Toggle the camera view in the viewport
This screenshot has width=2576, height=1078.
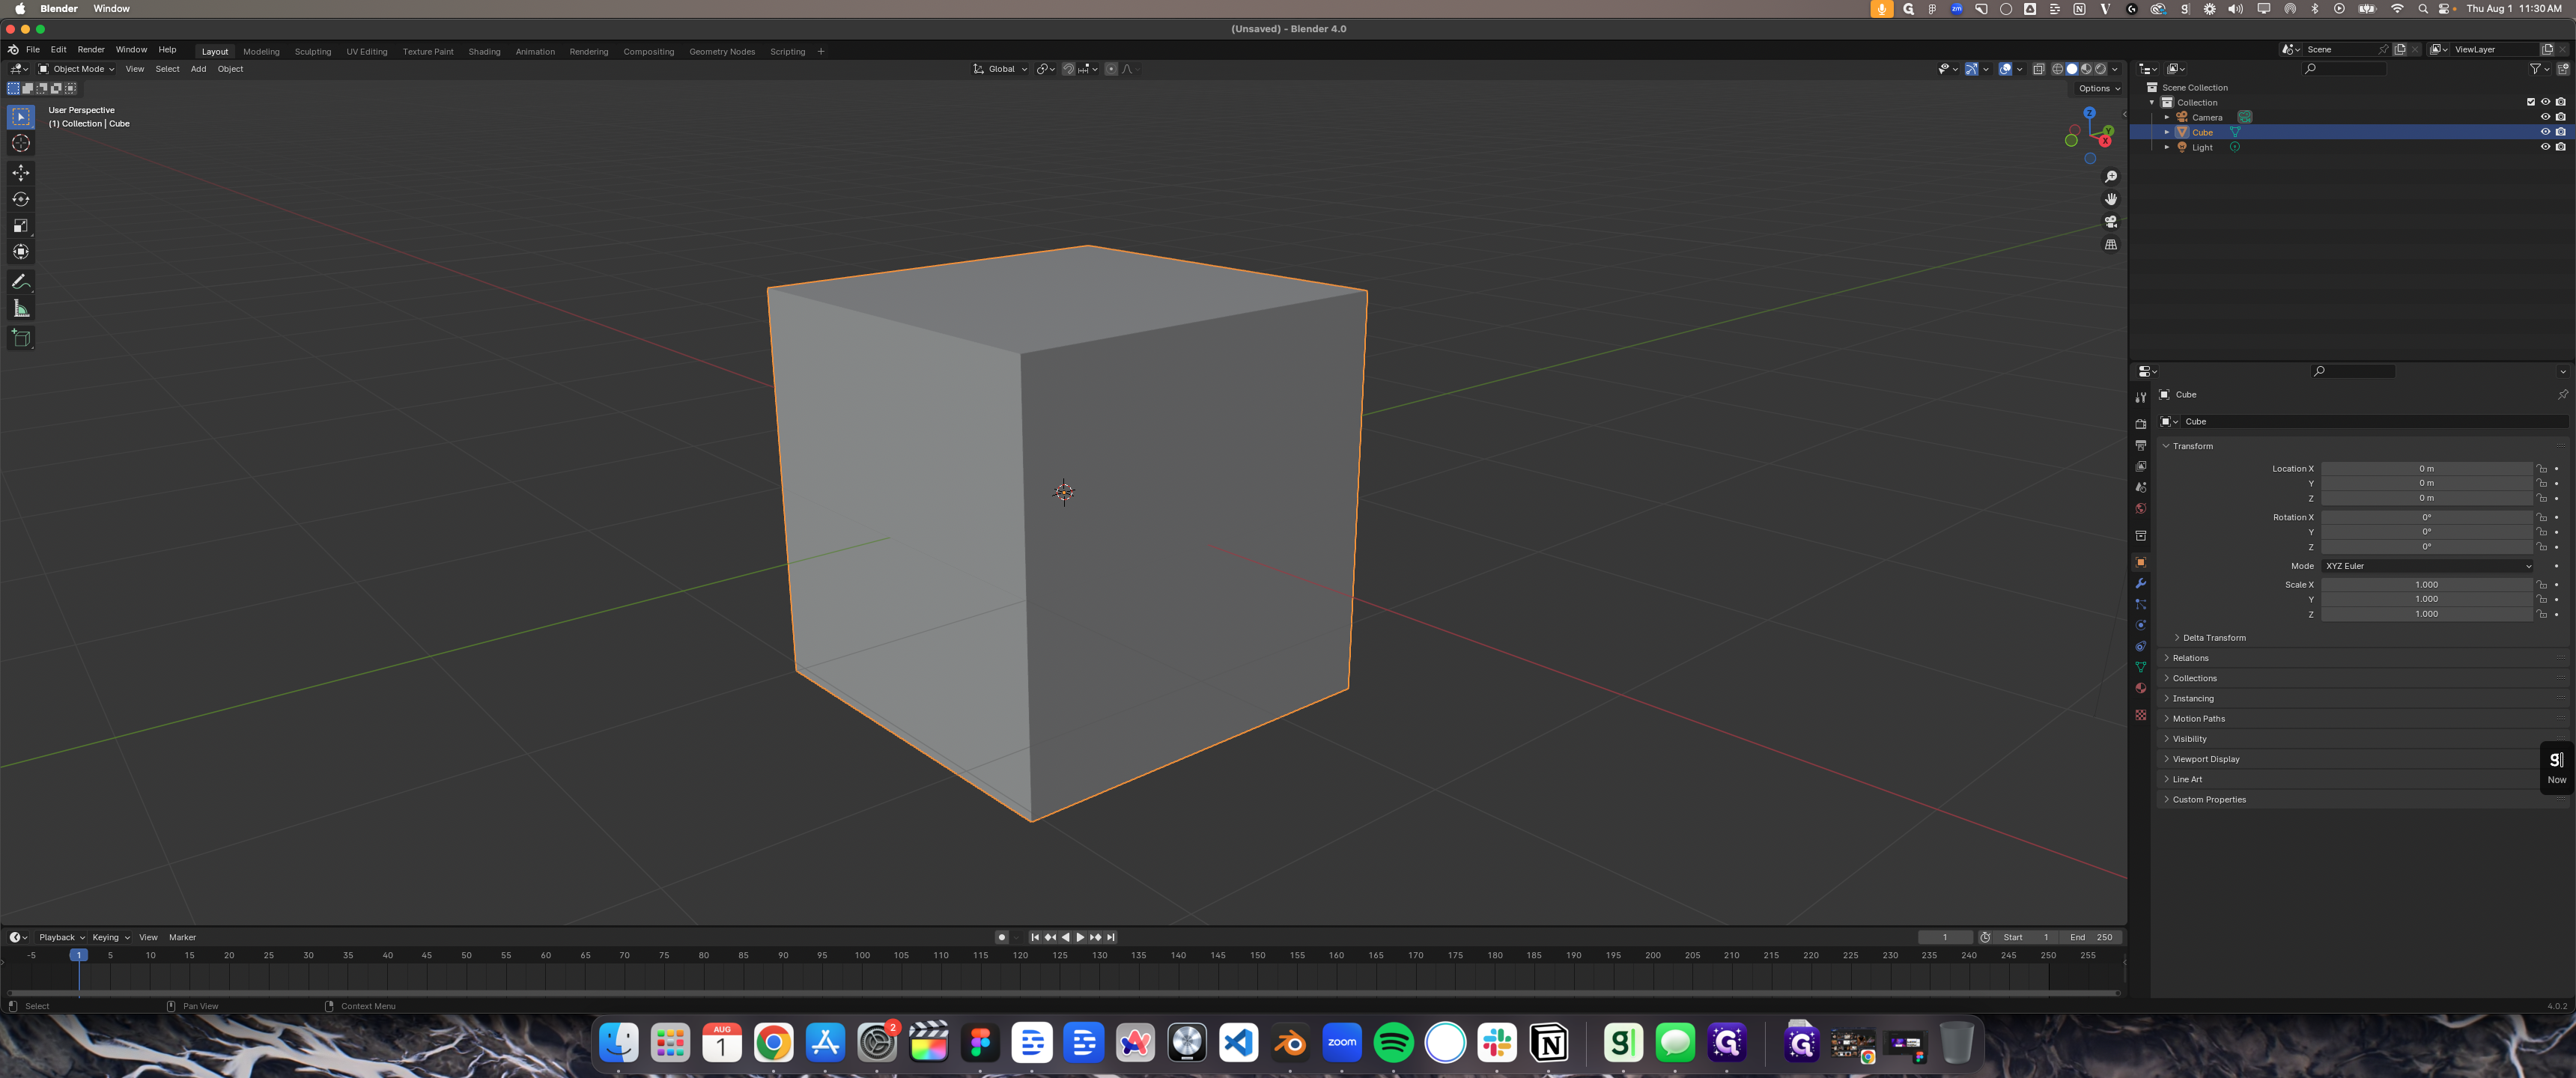pos(2110,222)
